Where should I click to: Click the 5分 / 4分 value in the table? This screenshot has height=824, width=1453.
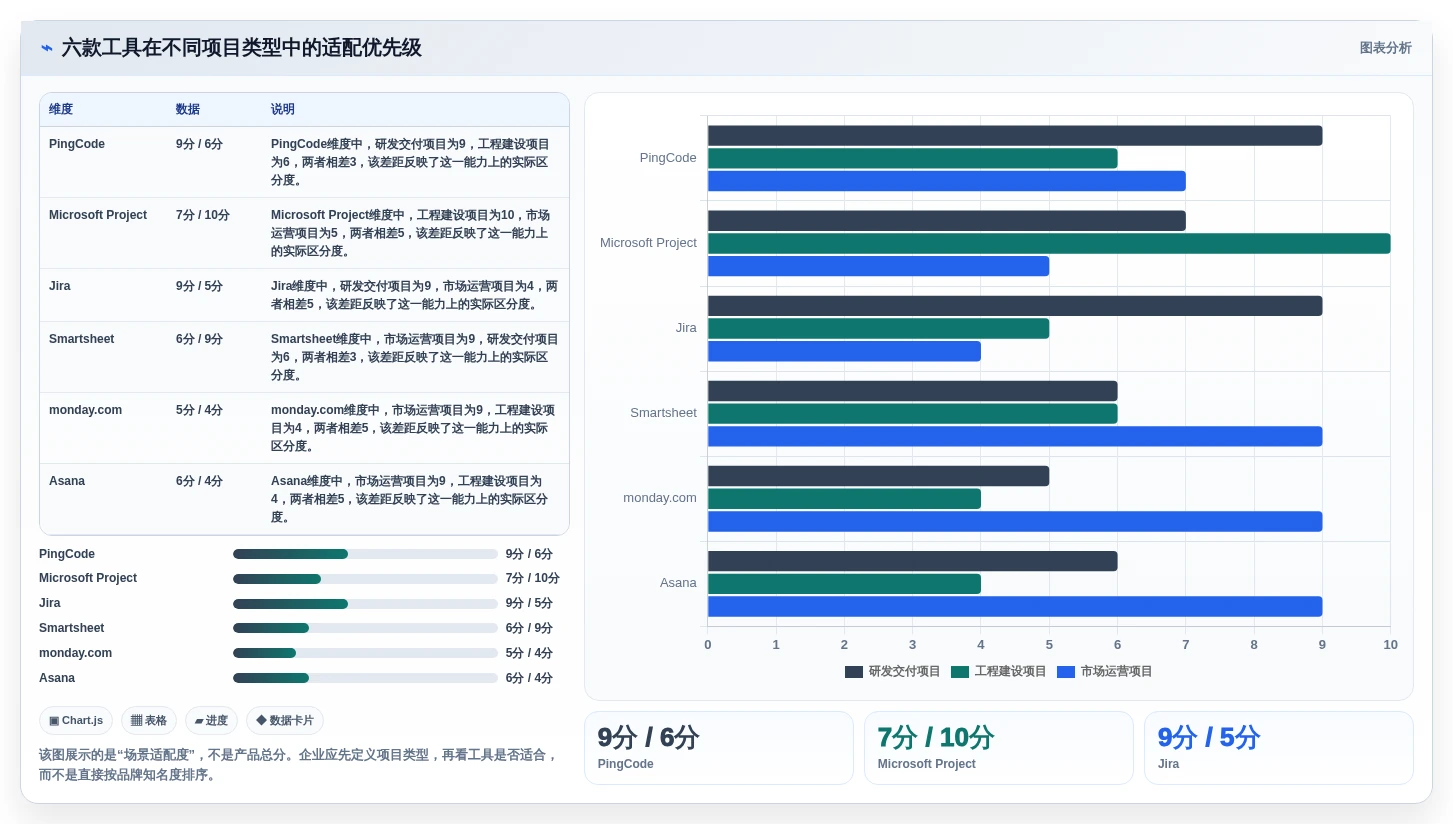[x=199, y=410]
